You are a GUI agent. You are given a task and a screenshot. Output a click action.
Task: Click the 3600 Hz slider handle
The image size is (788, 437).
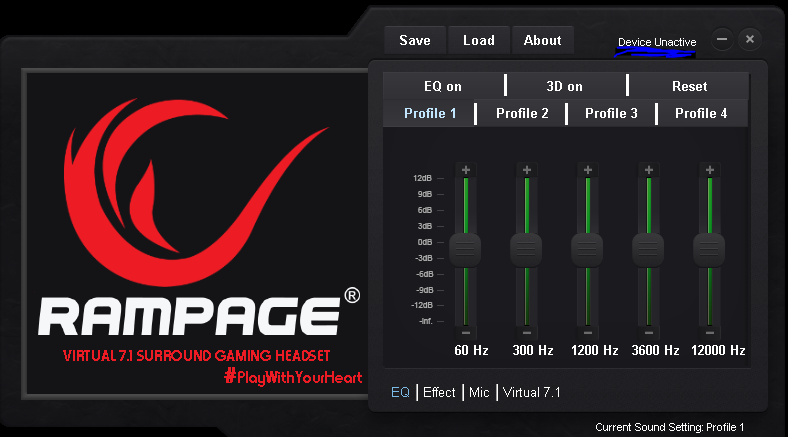pyautogui.click(x=648, y=250)
